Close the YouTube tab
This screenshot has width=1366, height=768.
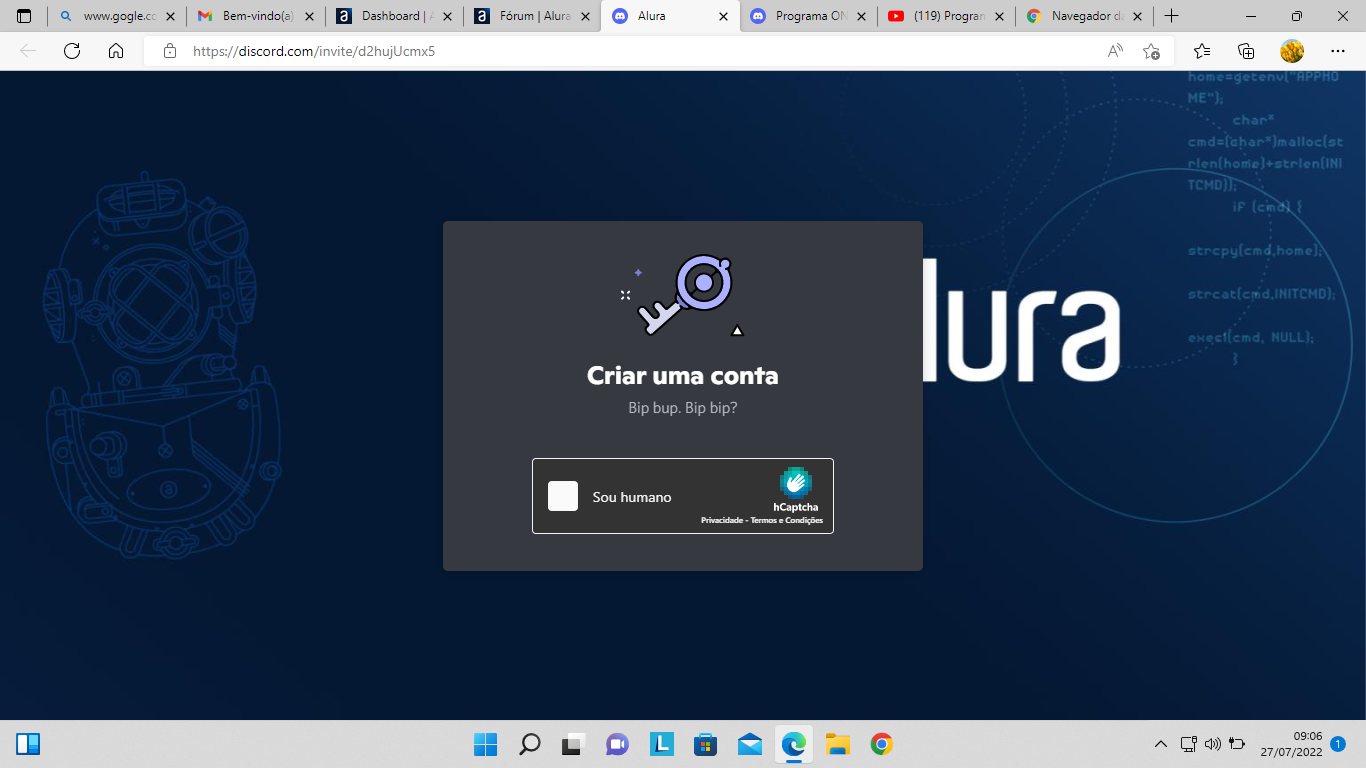click(999, 16)
